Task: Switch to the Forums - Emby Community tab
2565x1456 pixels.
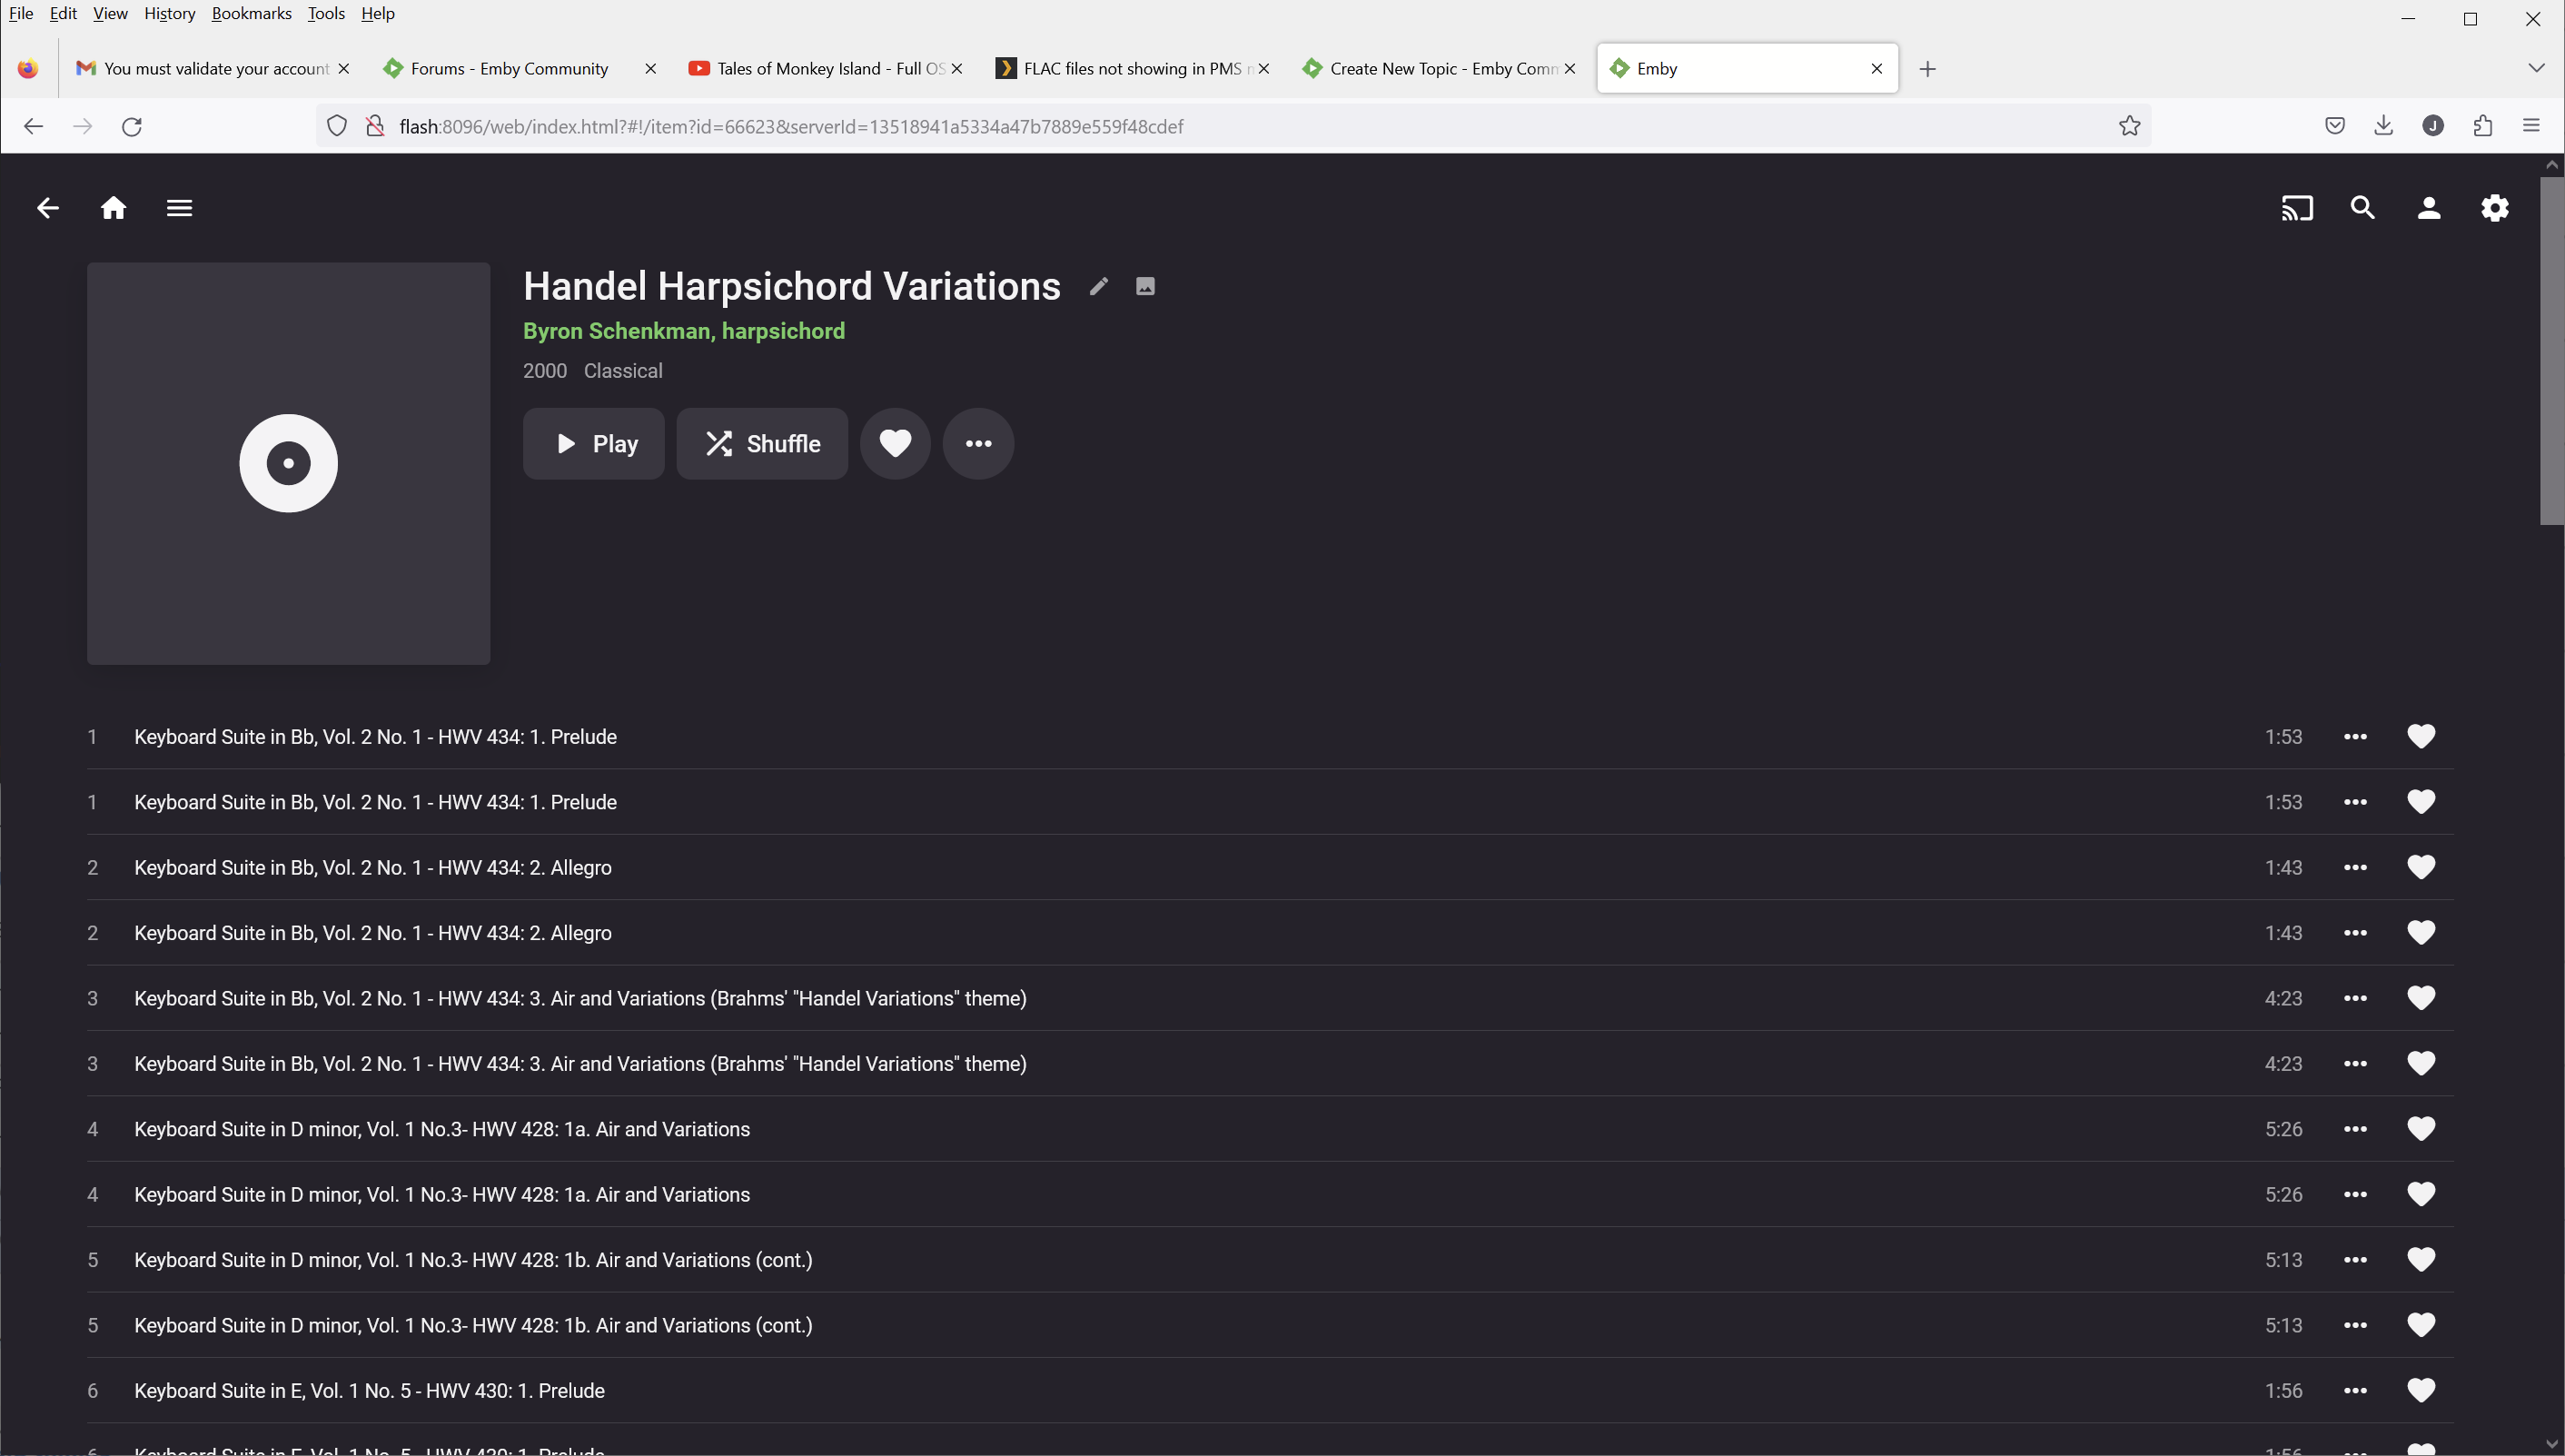Action: 509,68
